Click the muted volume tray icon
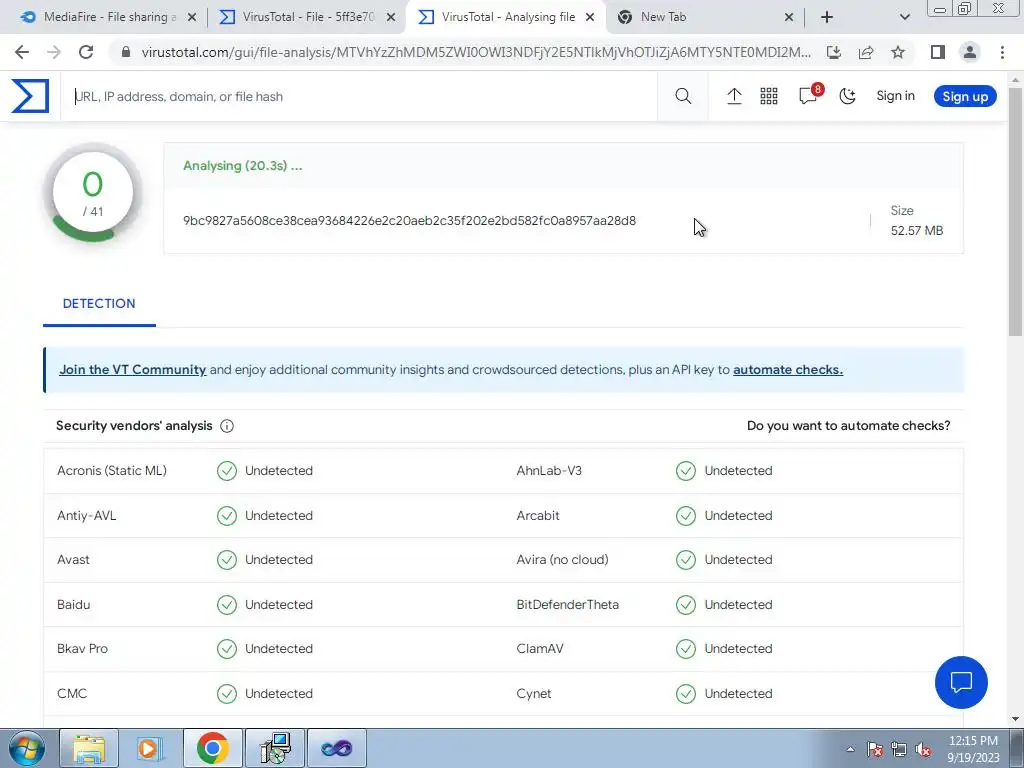Viewport: 1024px width, 768px height. pos(923,750)
